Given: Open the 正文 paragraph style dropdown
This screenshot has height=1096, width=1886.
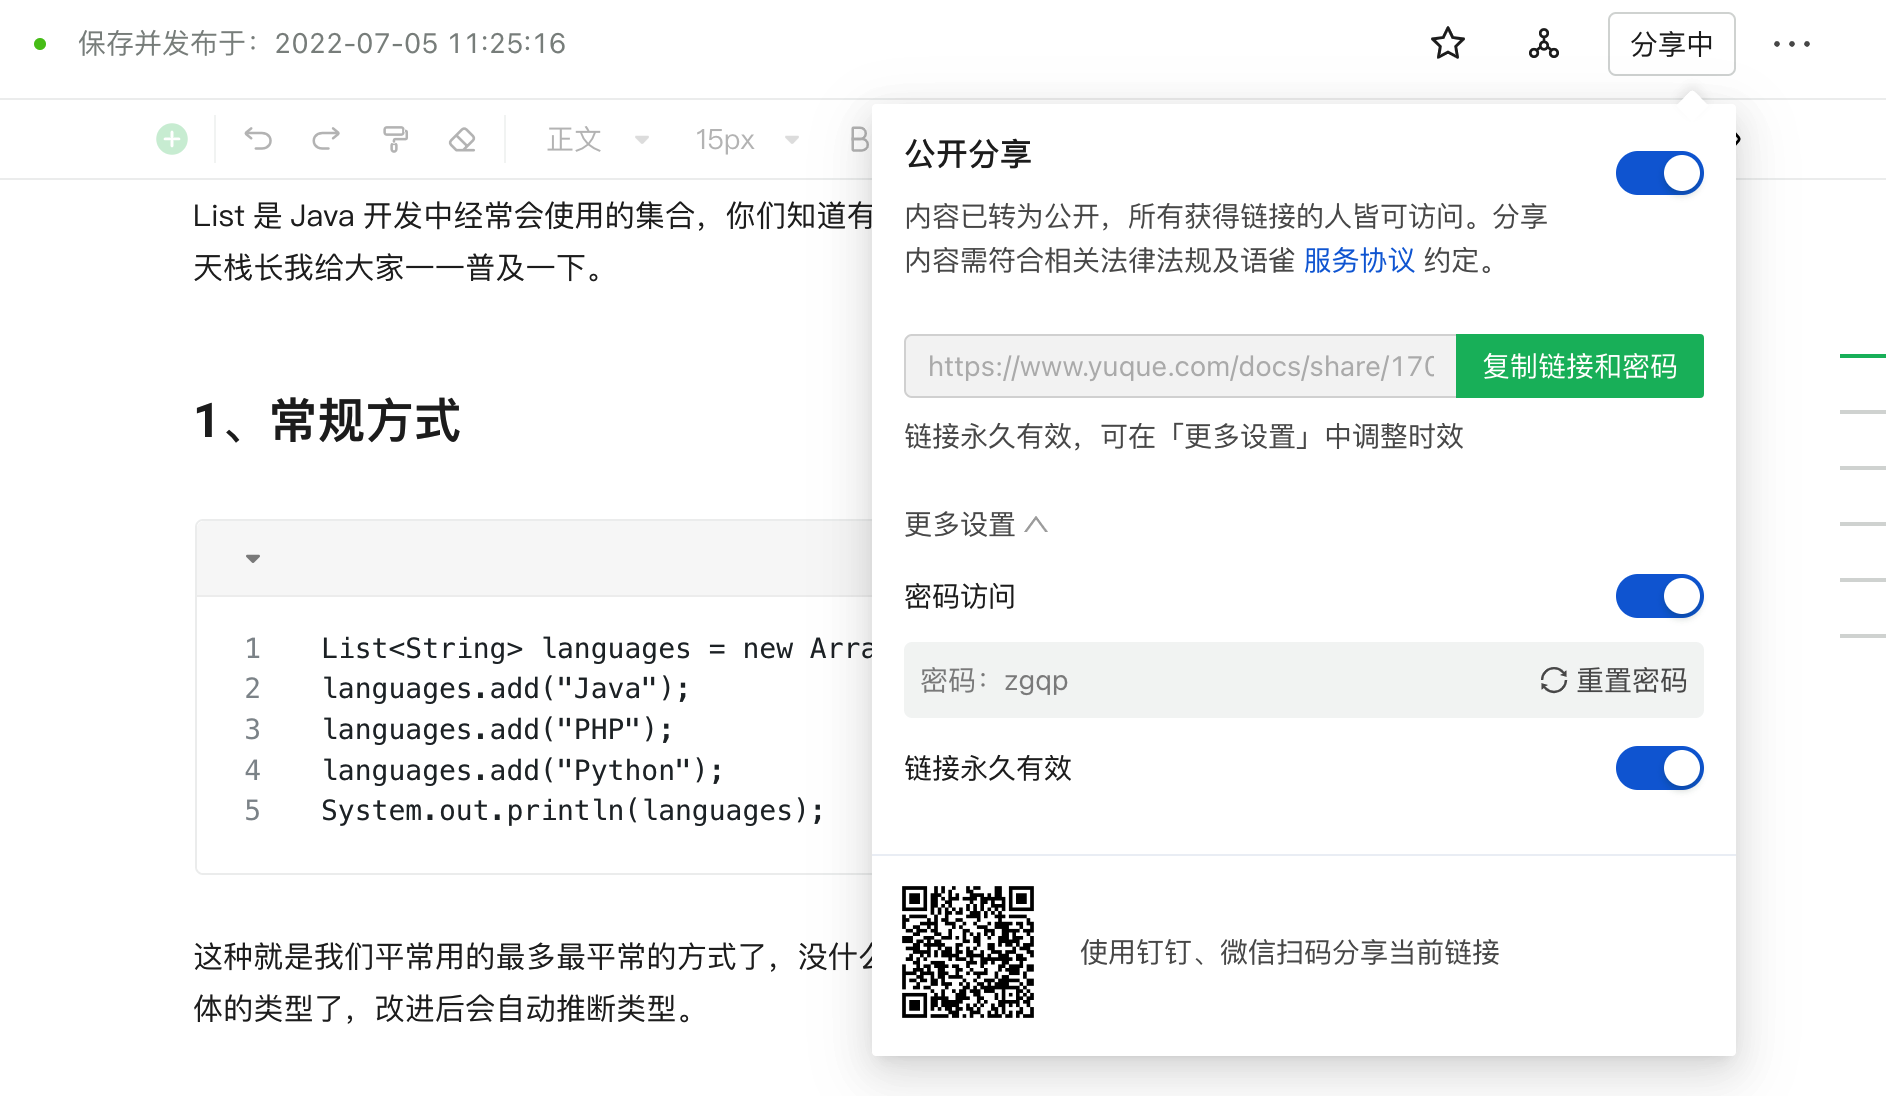Looking at the screenshot, I should tap(598, 139).
